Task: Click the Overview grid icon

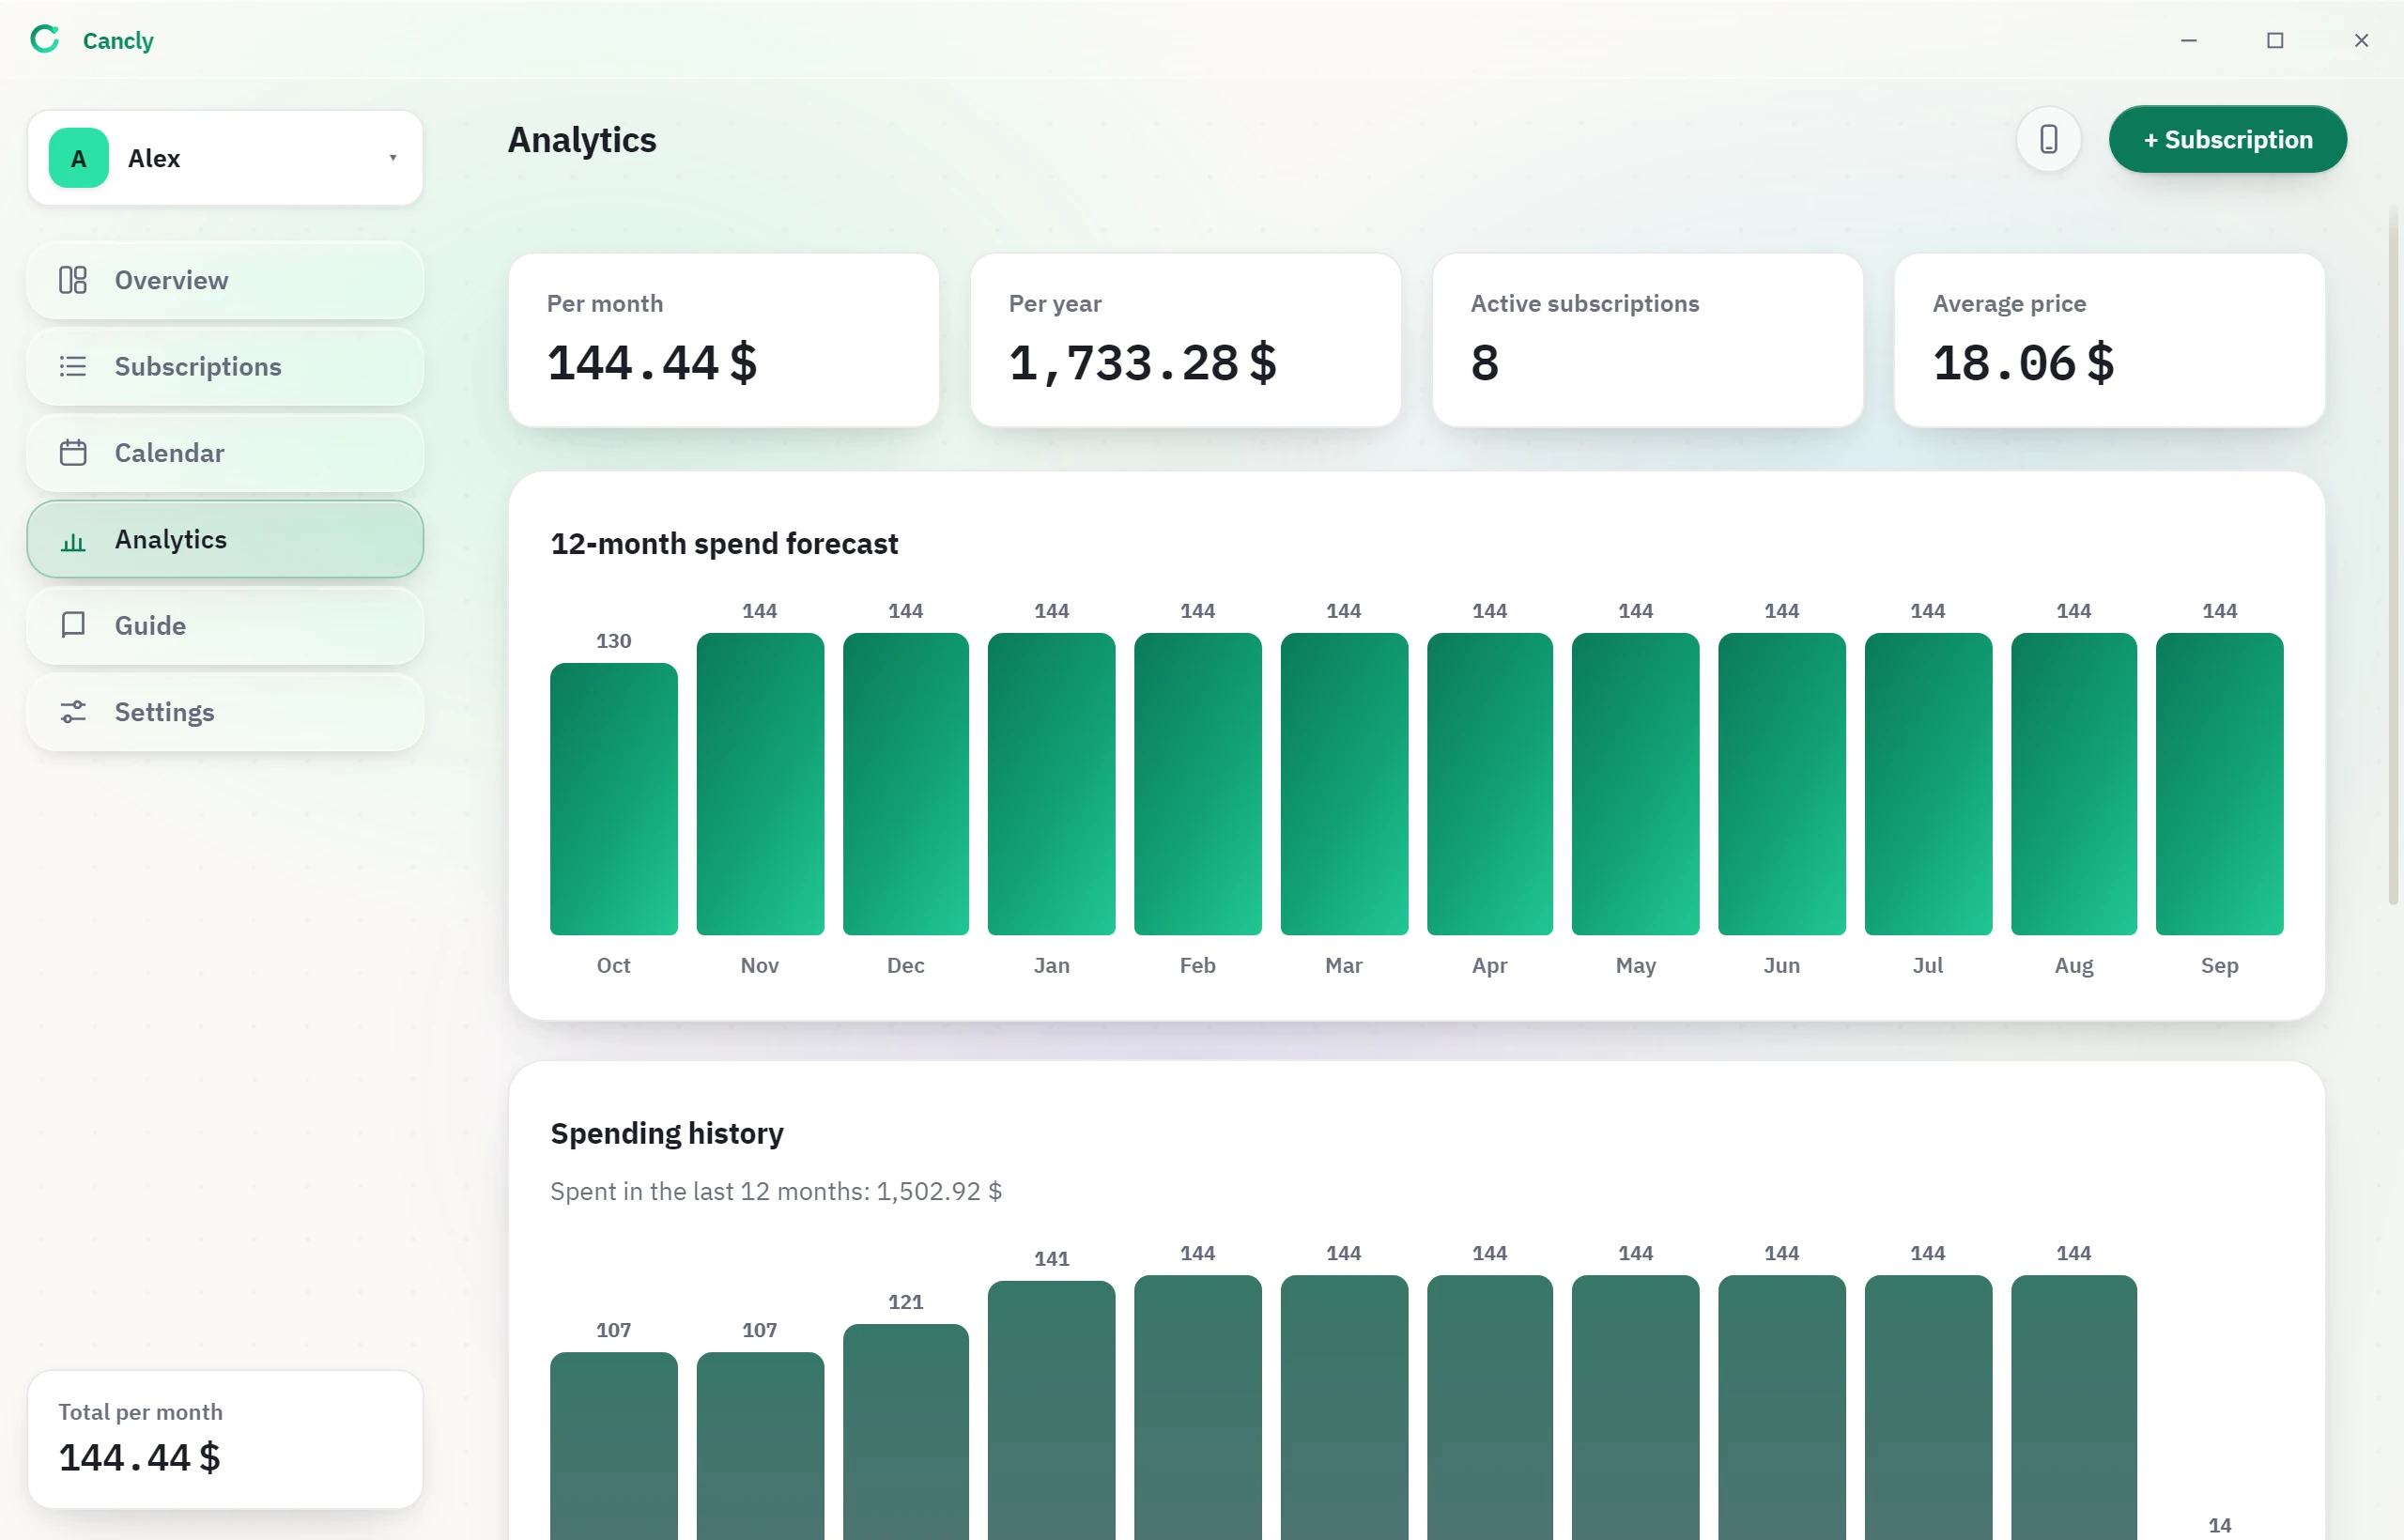Action: point(73,280)
